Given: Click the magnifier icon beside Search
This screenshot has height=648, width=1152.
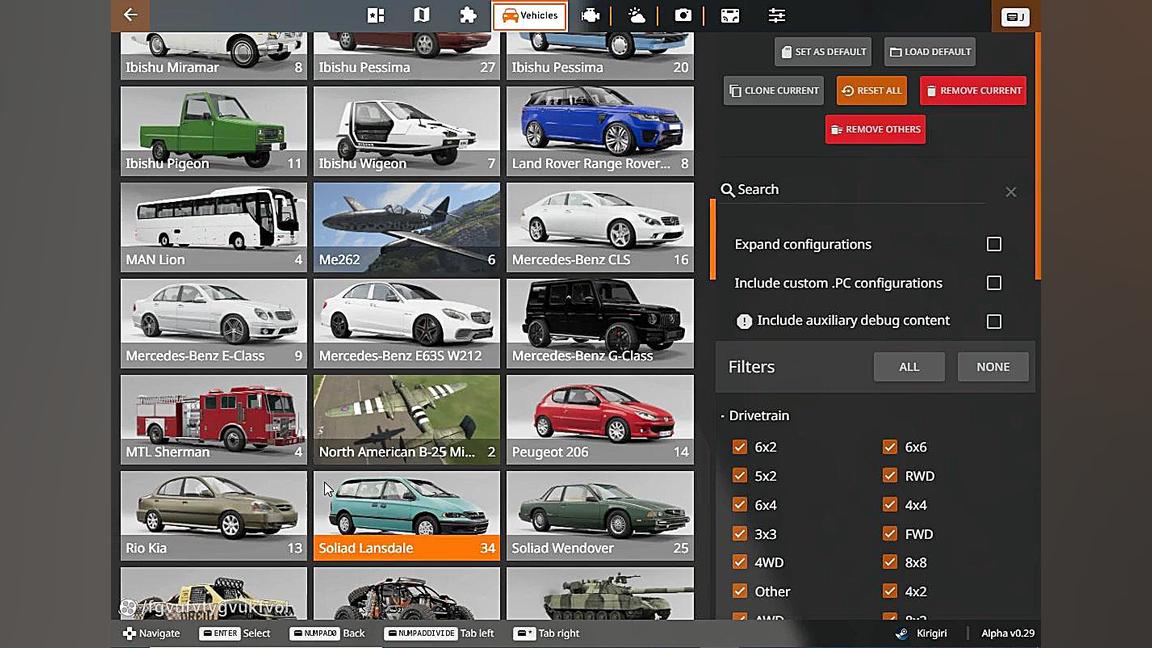Looking at the screenshot, I should [727, 190].
